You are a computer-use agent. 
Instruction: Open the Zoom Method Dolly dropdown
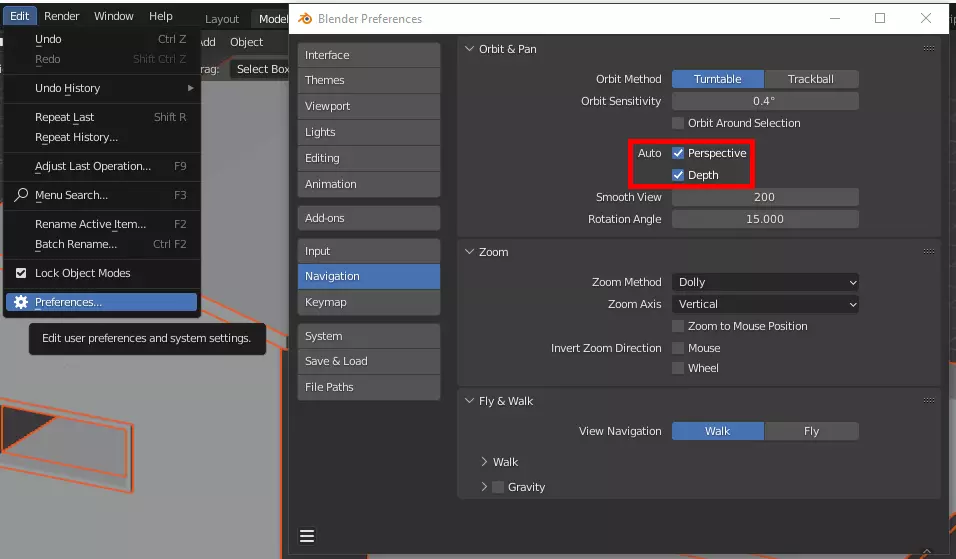(765, 282)
